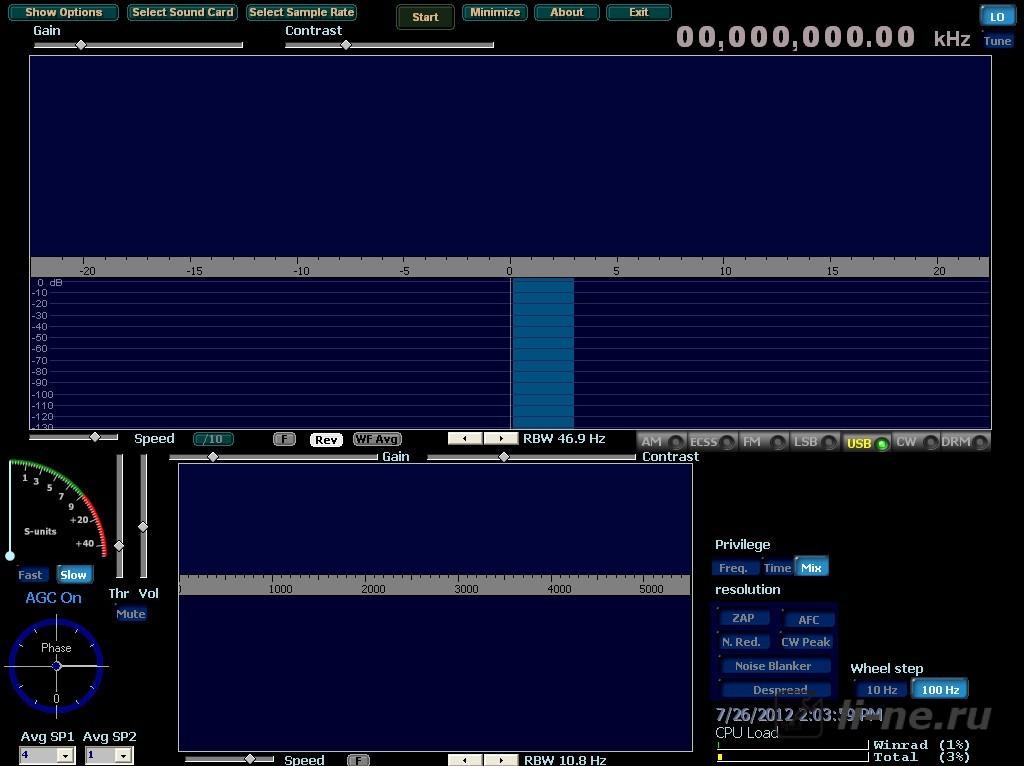Screen dimensions: 1024x766
Task: Select LSB demodulation mode
Action: tap(814, 442)
